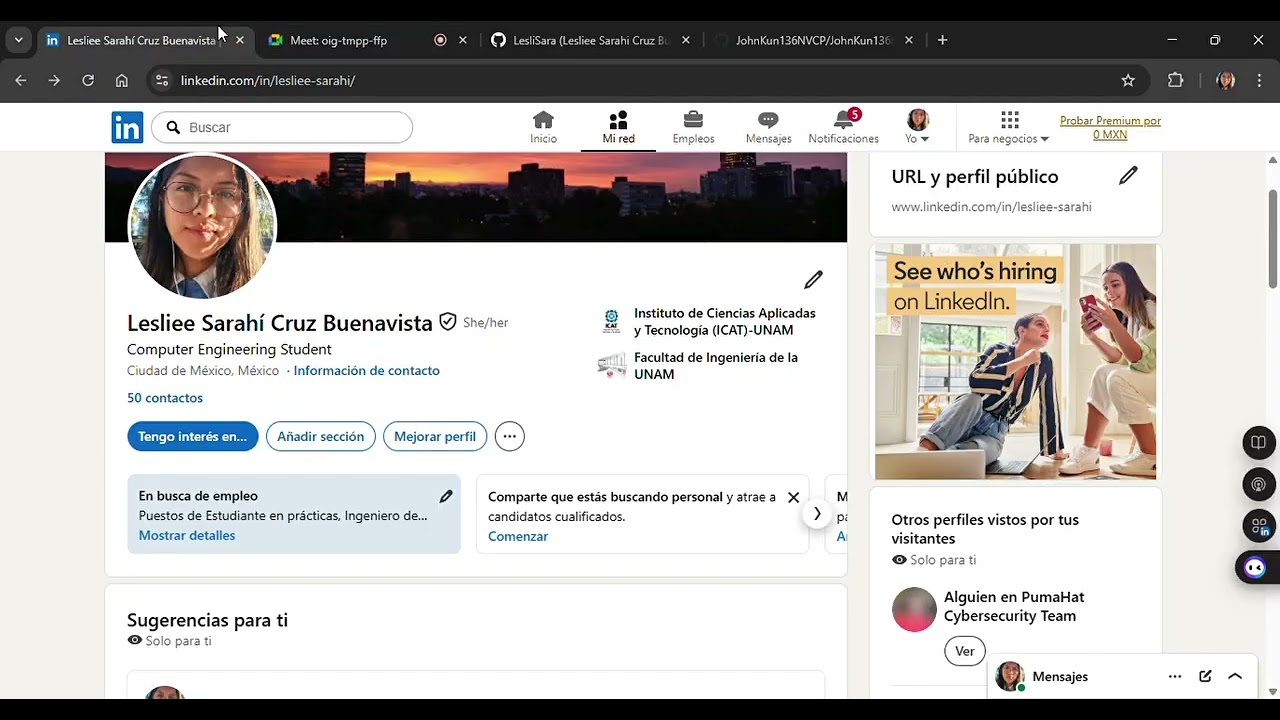Click the Facultad de Ingeniería logo icon
This screenshot has width=1280, height=720.
tap(611, 365)
